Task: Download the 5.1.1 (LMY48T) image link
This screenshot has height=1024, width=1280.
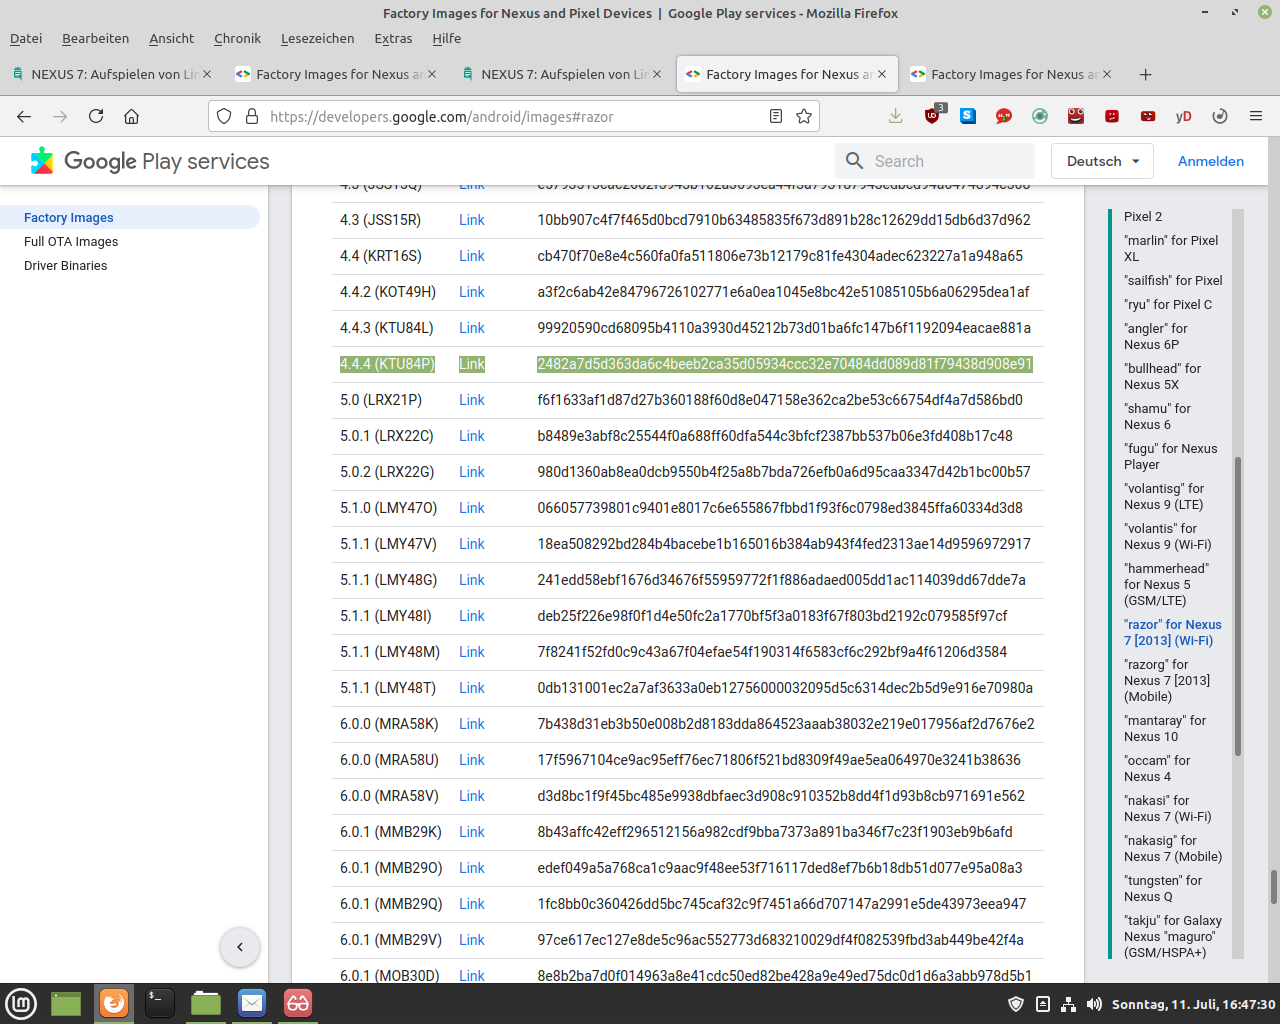Action: 472,688
